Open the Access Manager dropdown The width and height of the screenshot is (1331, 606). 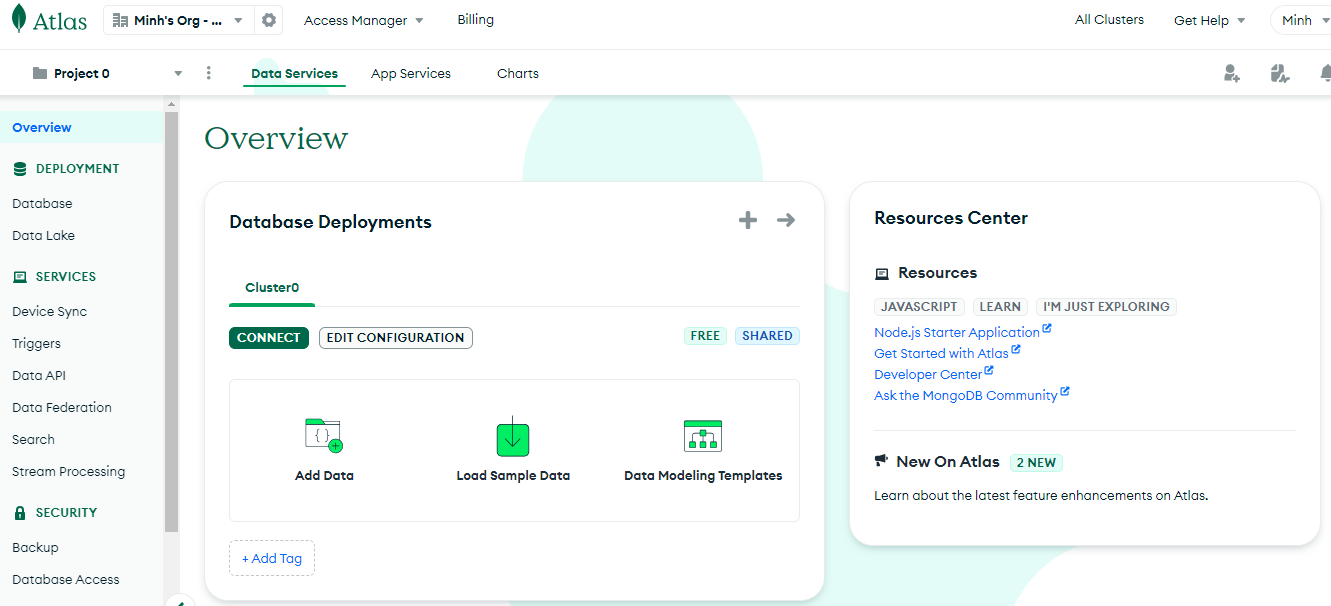coord(364,20)
